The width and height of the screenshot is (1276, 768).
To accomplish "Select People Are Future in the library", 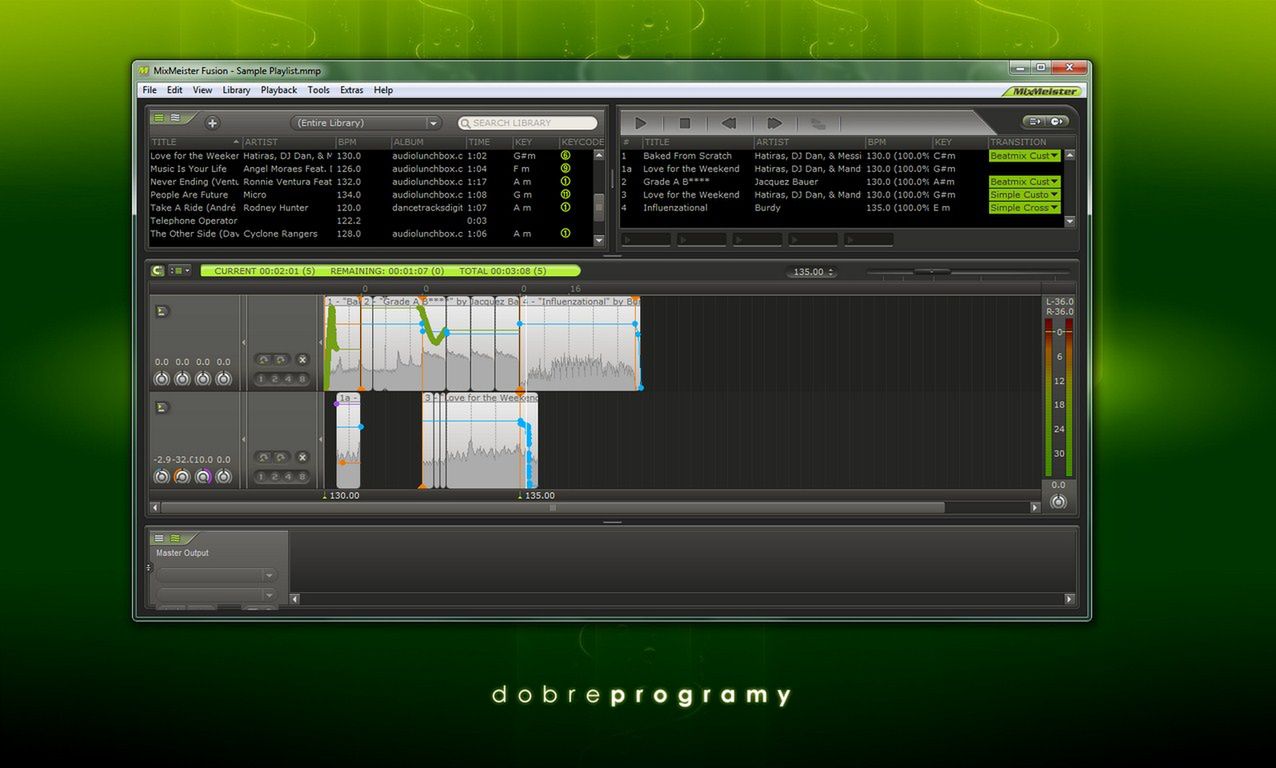I will (x=370, y=195).
